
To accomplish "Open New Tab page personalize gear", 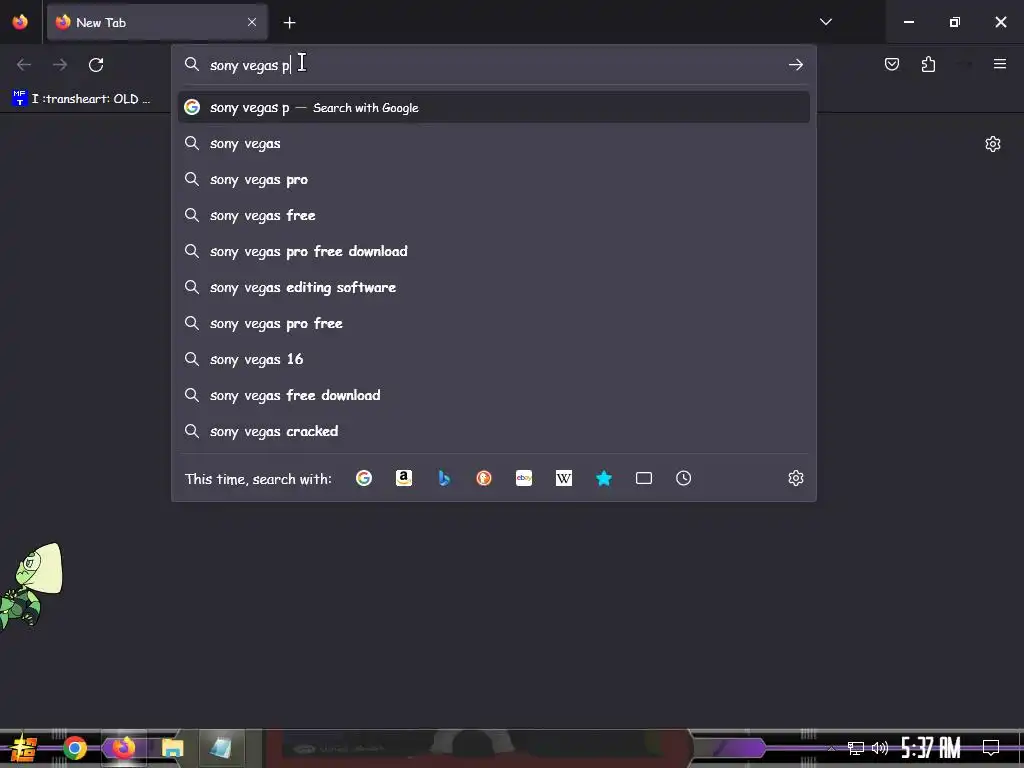I will 993,144.
